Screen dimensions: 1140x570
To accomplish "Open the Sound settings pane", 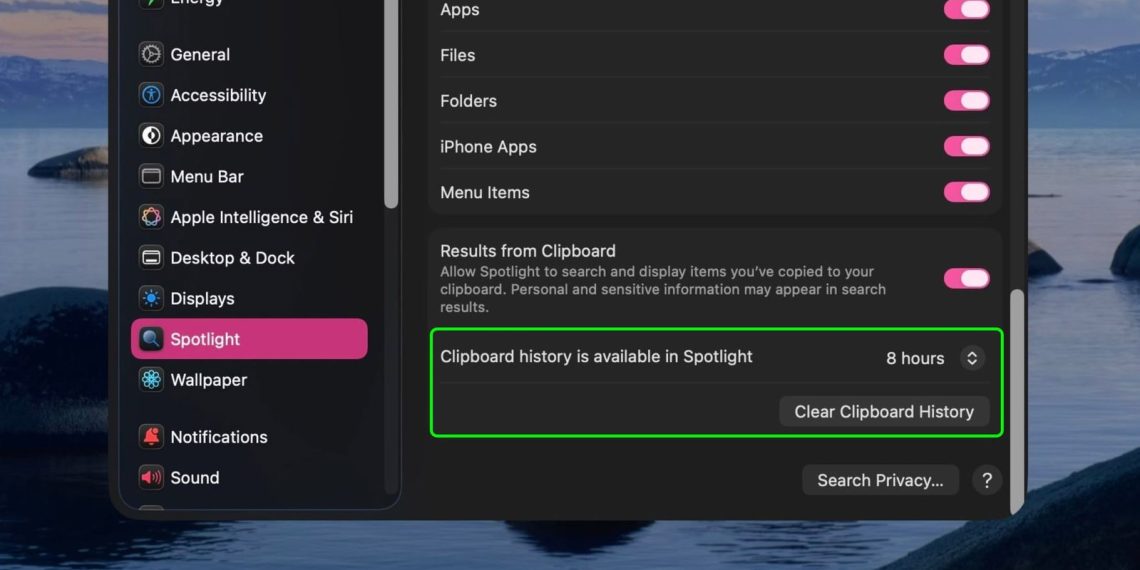I will click(x=194, y=478).
